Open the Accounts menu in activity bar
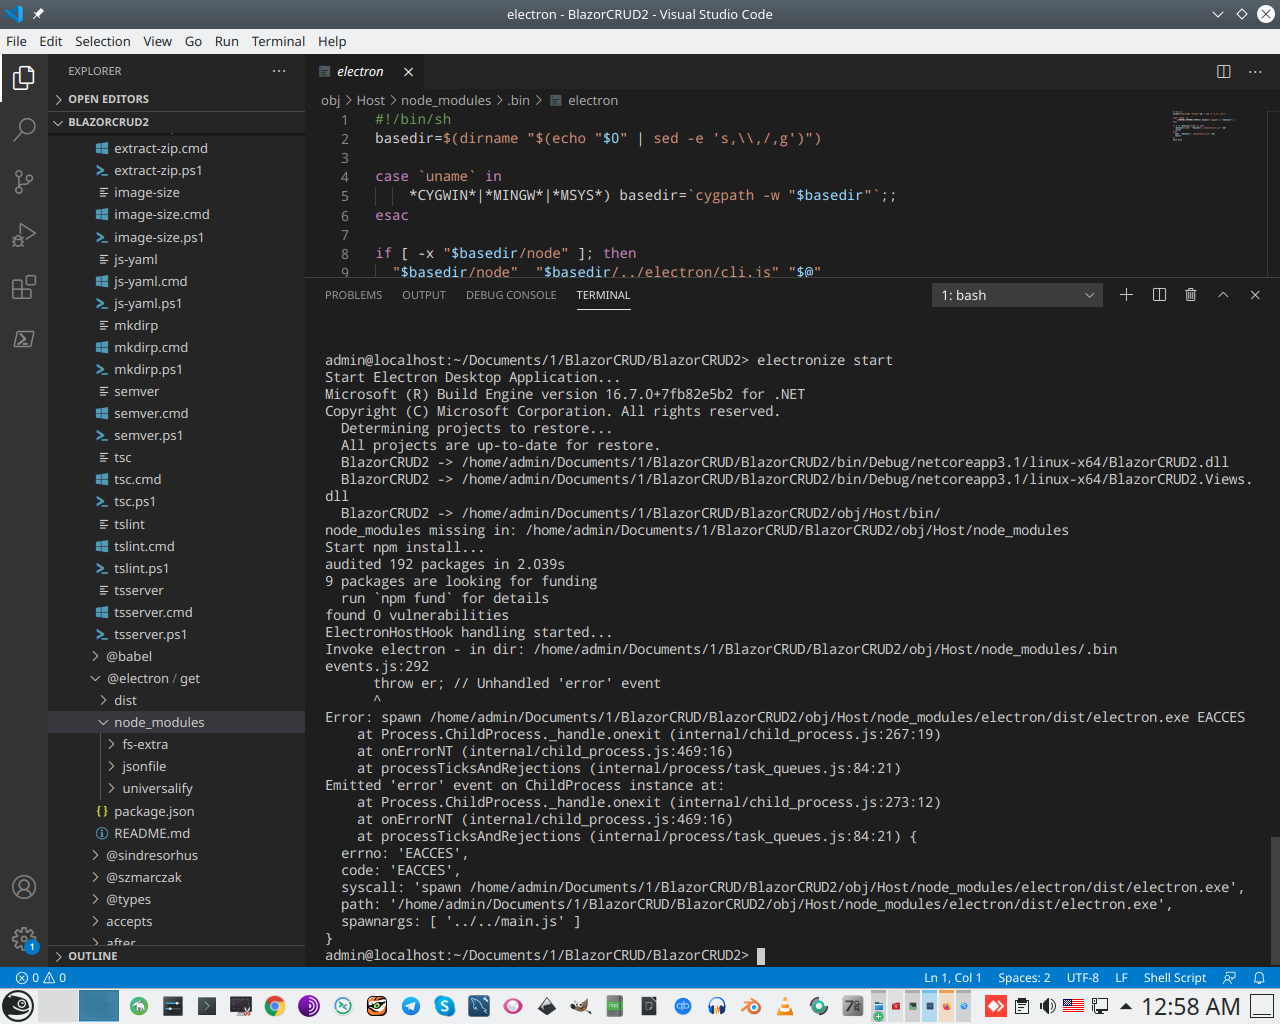Screen dimensions: 1280x1024 24,887
